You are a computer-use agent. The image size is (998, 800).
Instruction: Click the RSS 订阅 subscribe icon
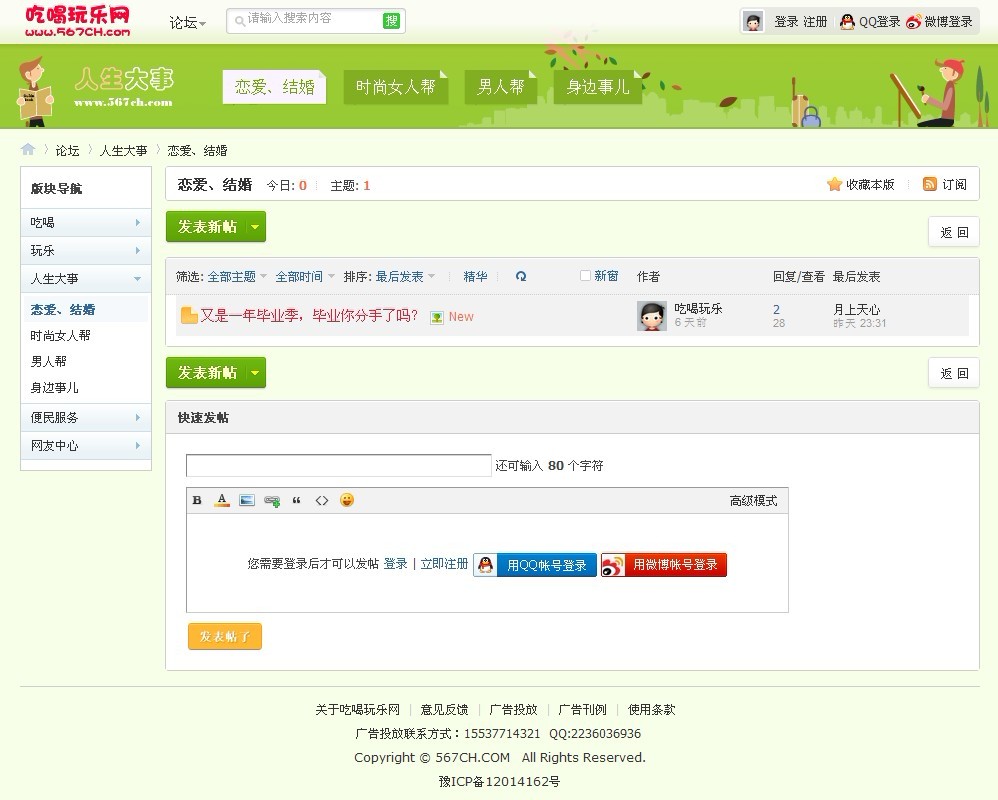click(x=930, y=184)
